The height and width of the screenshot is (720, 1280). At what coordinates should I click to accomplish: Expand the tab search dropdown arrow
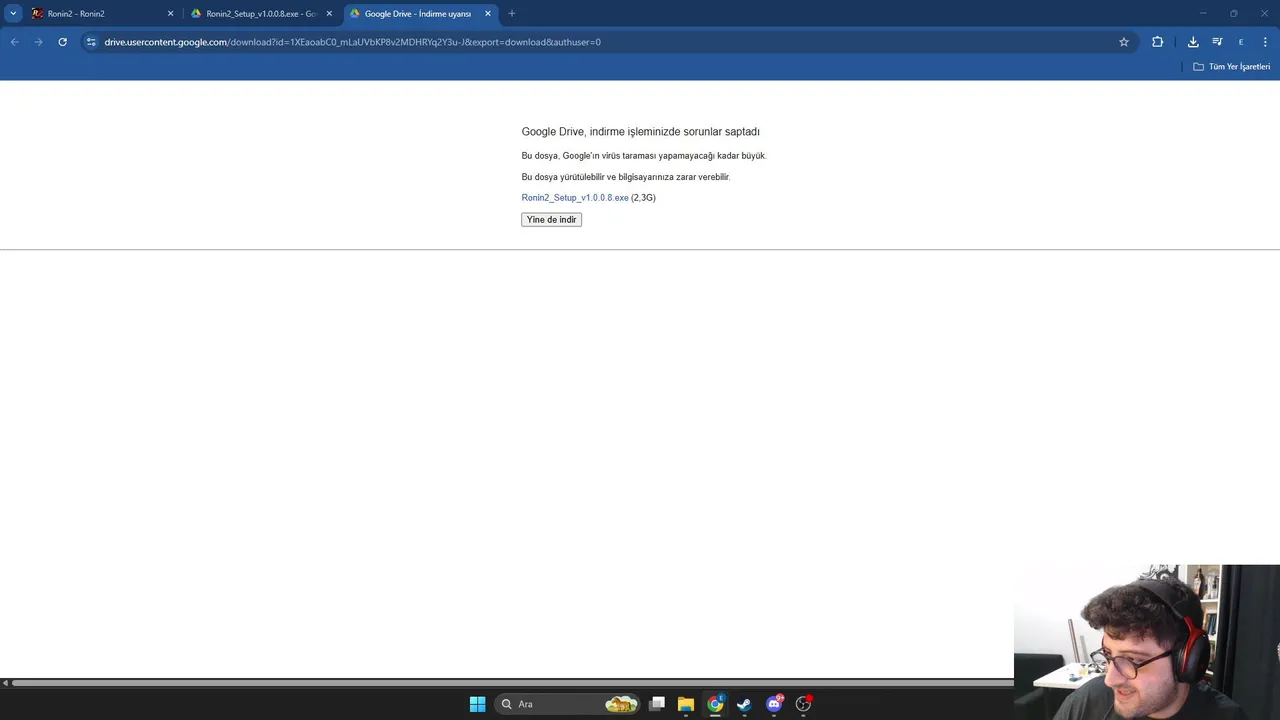13,14
